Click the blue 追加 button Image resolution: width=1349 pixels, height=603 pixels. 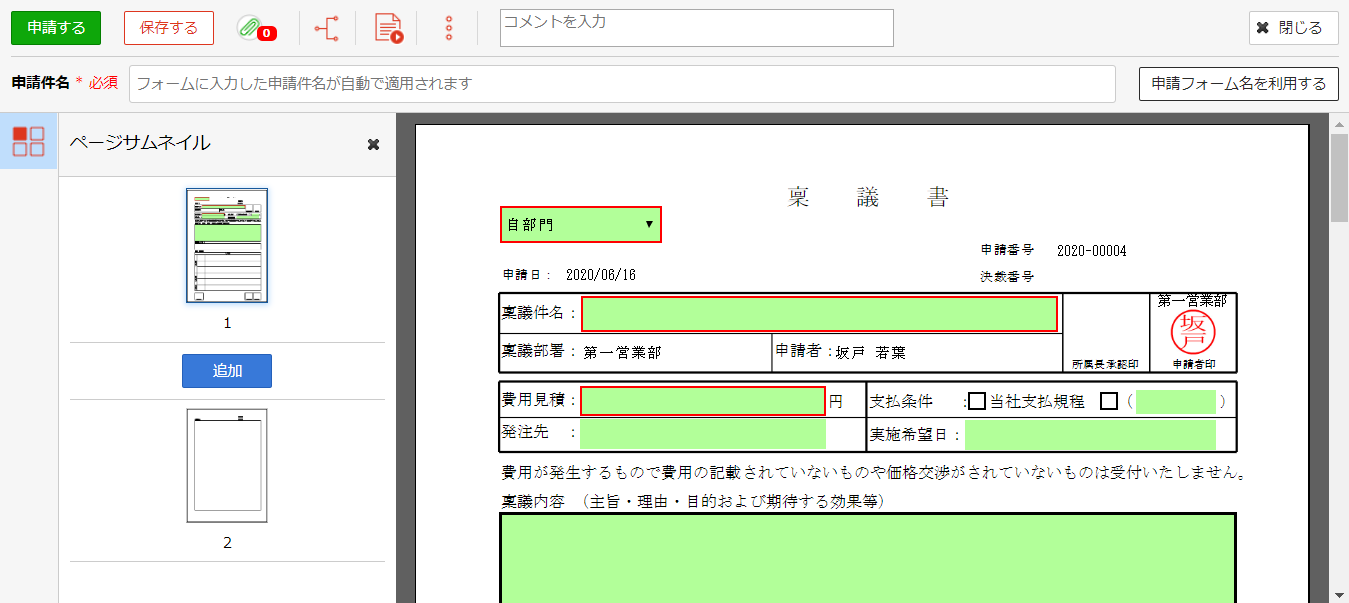pos(227,371)
